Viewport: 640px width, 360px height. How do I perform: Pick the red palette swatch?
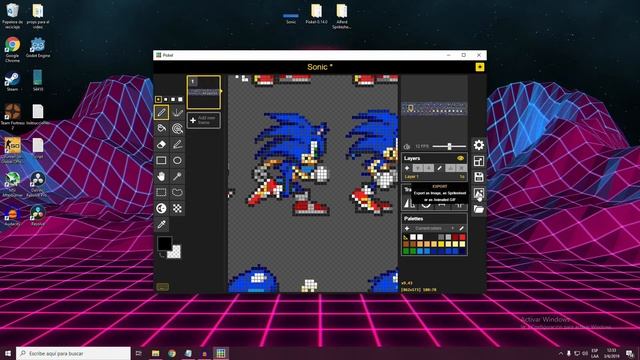(x=462, y=237)
